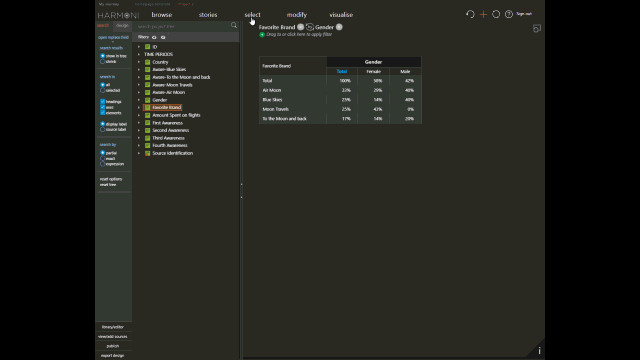Open the modify menu
The image size is (640, 360).
(297, 15)
